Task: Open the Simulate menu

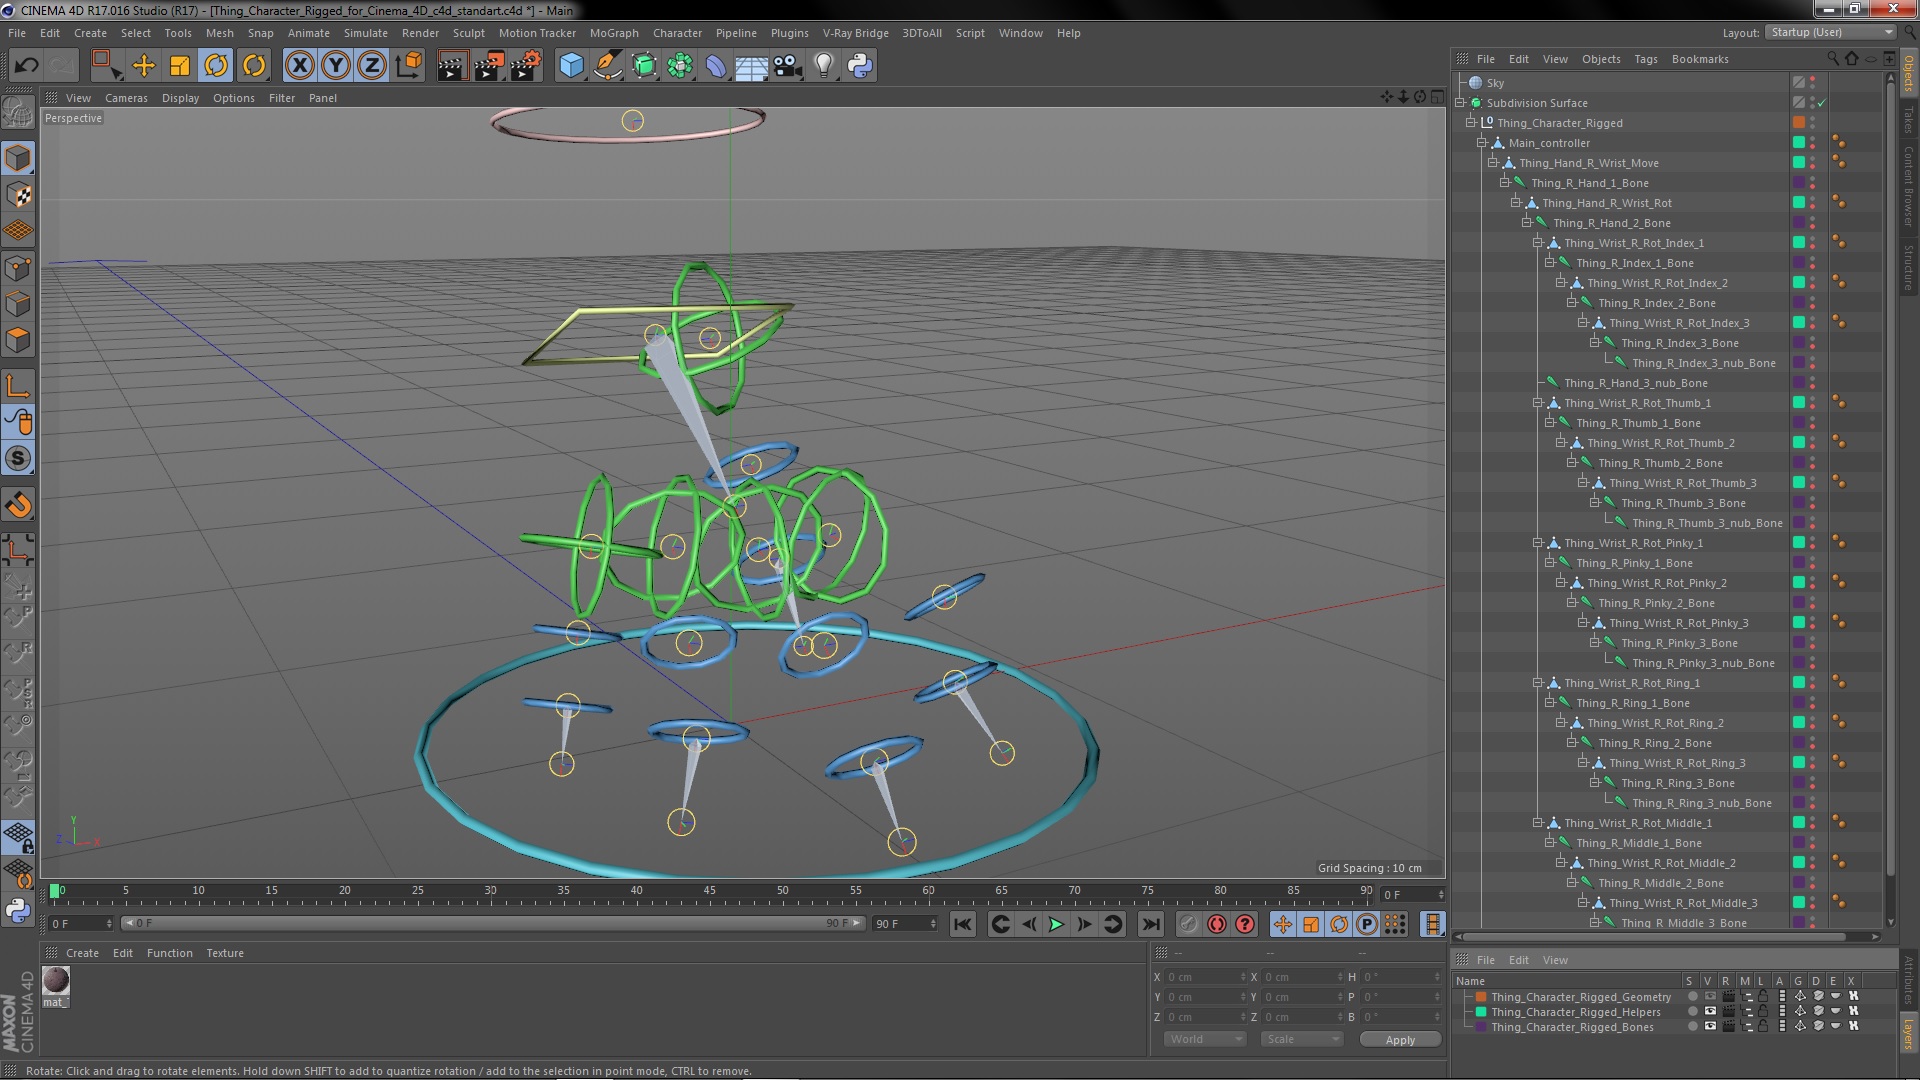Action: (365, 33)
